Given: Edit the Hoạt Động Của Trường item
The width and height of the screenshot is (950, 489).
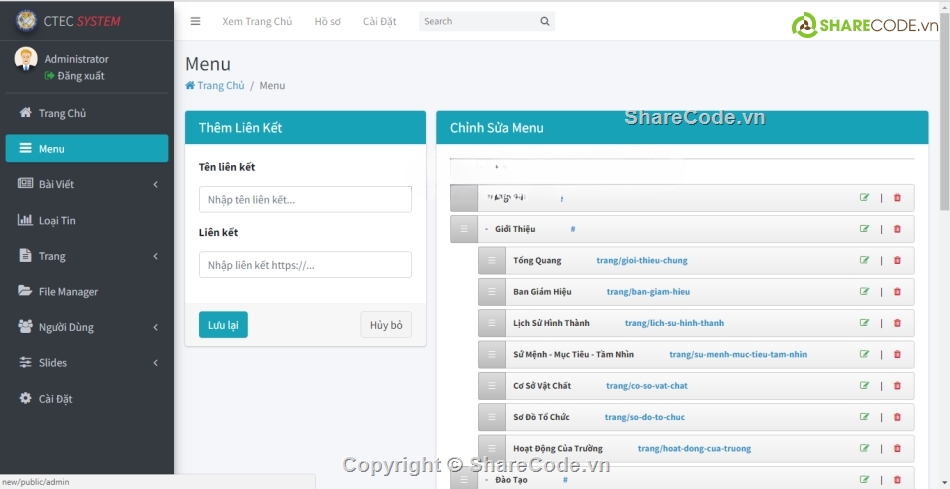Looking at the screenshot, I should point(865,448).
